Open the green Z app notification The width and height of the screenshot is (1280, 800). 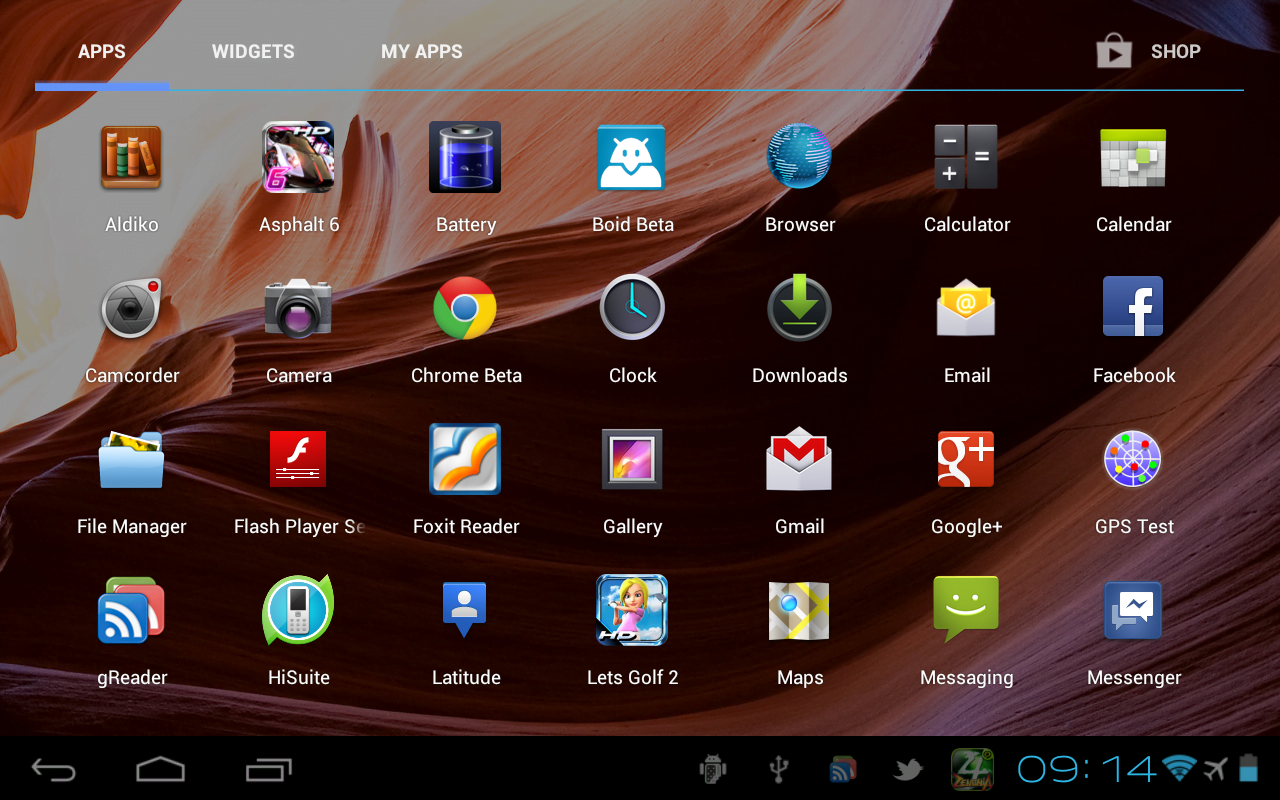tap(972, 769)
